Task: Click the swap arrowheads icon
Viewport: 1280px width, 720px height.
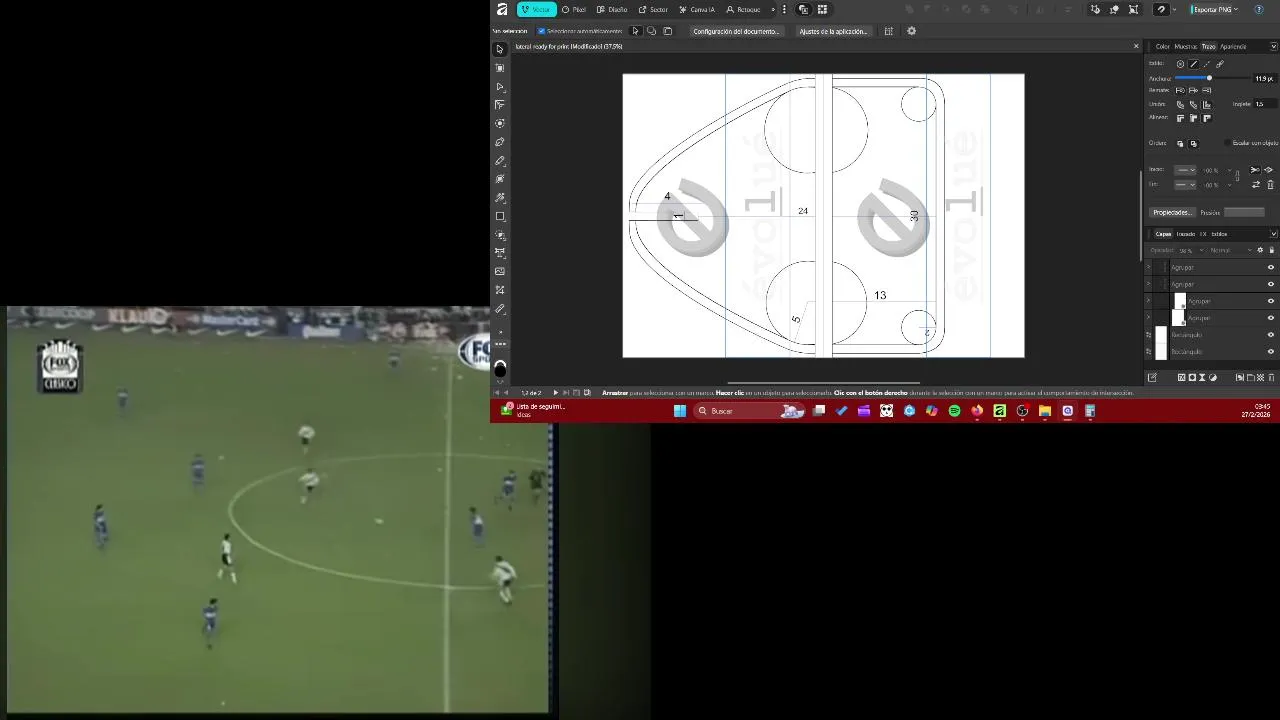Action: click(1256, 185)
